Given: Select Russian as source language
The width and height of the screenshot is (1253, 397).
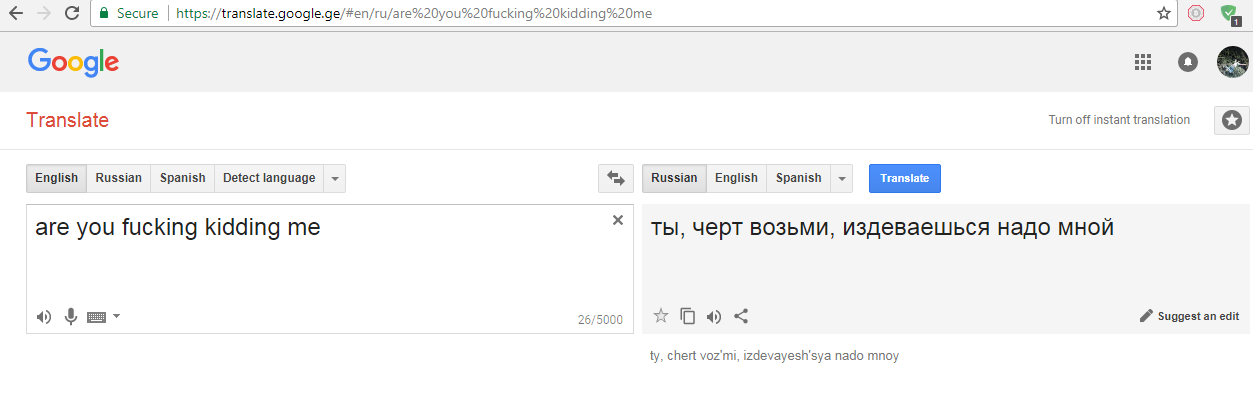Looking at the screenshot, I should [x=119, y=178].
